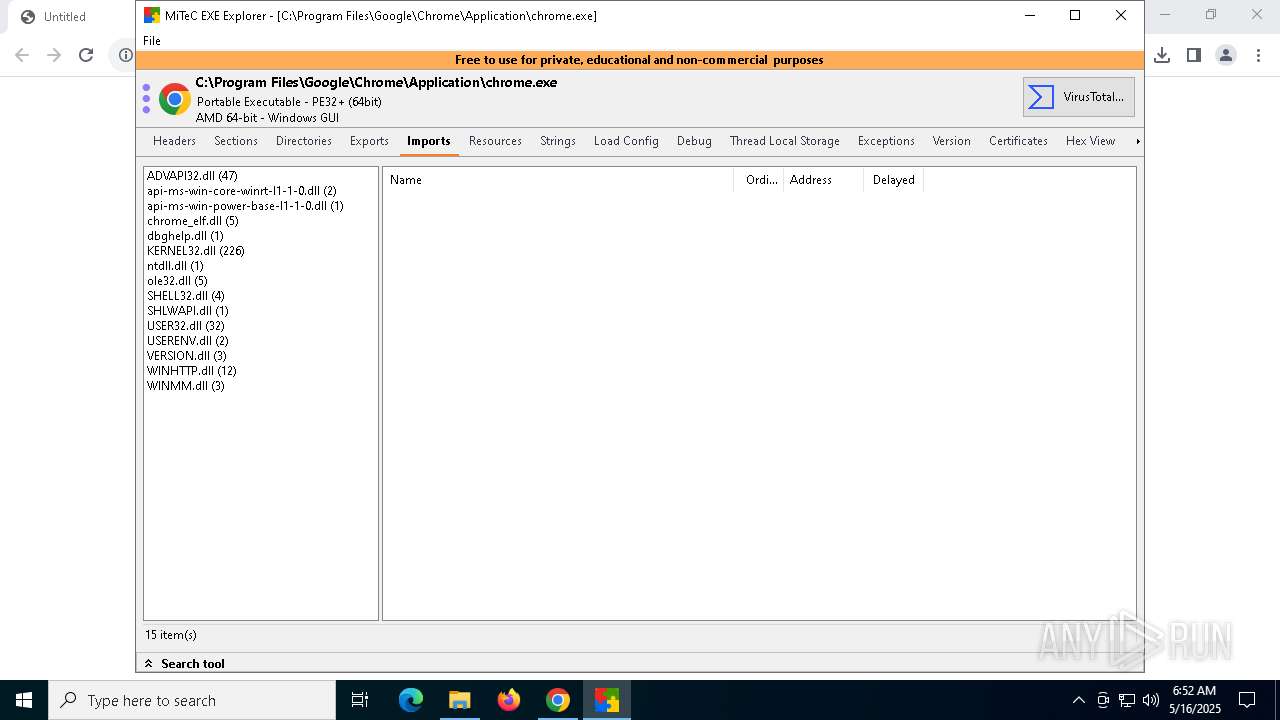Switch to Chrome from taskbar
1280x720 pixels.
tap(558, 700)
